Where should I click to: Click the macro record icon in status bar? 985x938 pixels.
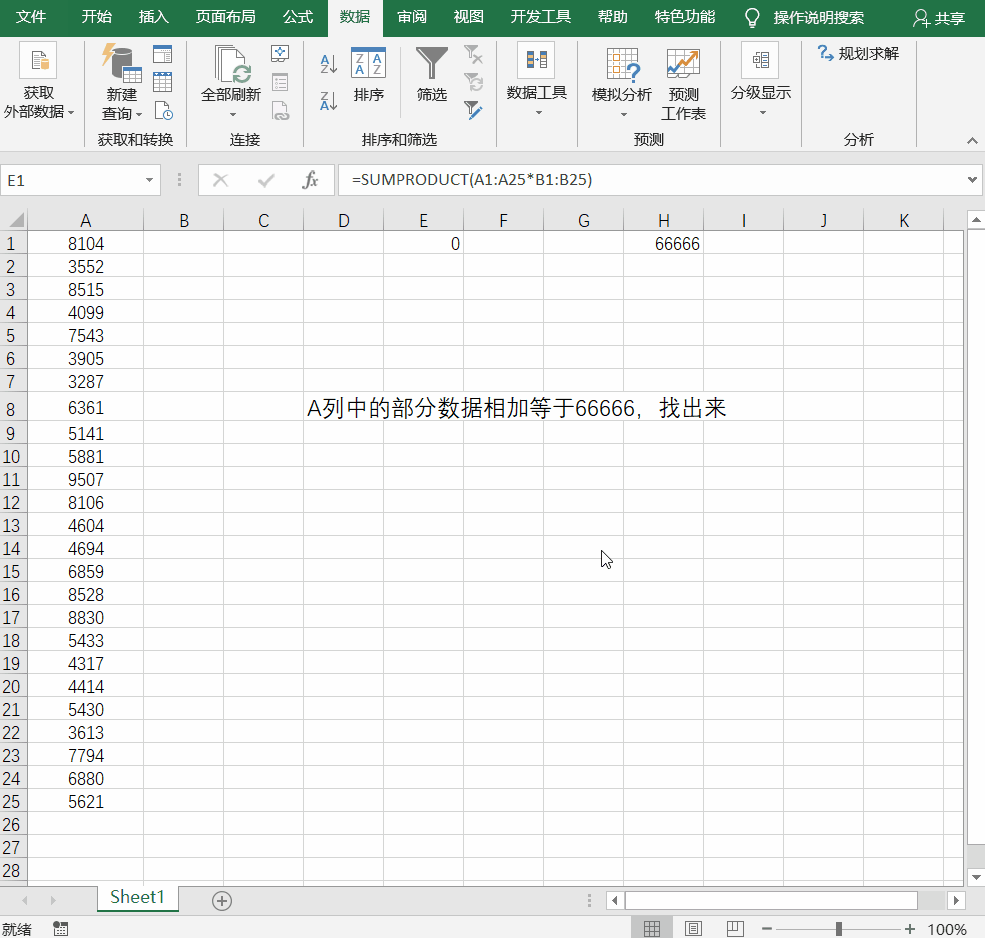click(x=60, y=929)
